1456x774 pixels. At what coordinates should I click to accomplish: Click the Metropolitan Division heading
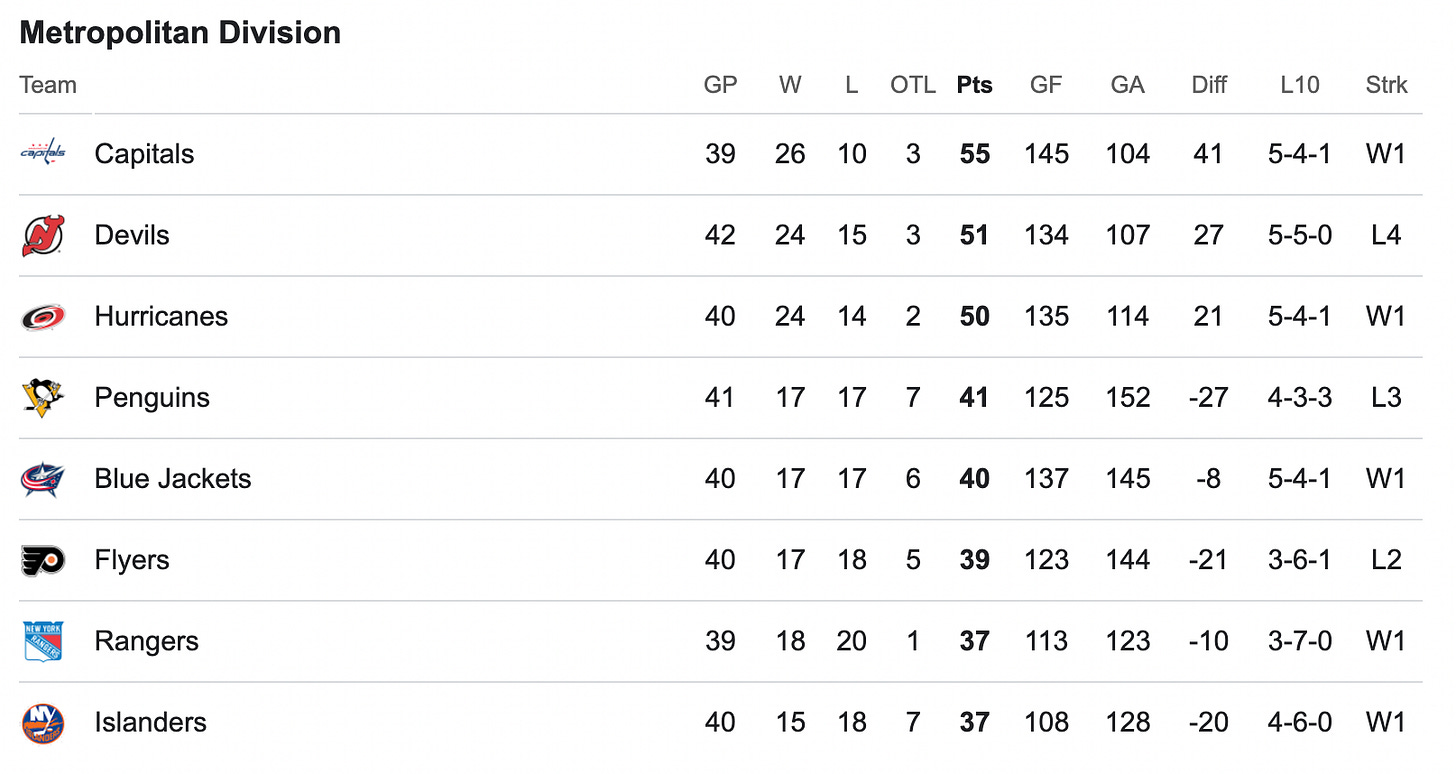click(x=180, y=32)
